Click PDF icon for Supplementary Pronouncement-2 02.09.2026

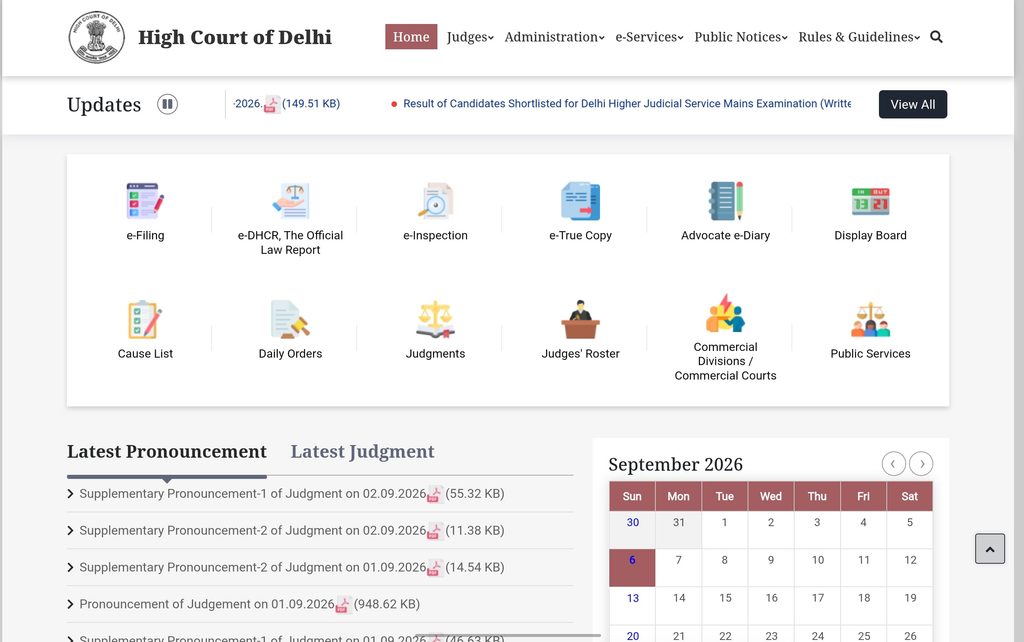click(435, 531)
